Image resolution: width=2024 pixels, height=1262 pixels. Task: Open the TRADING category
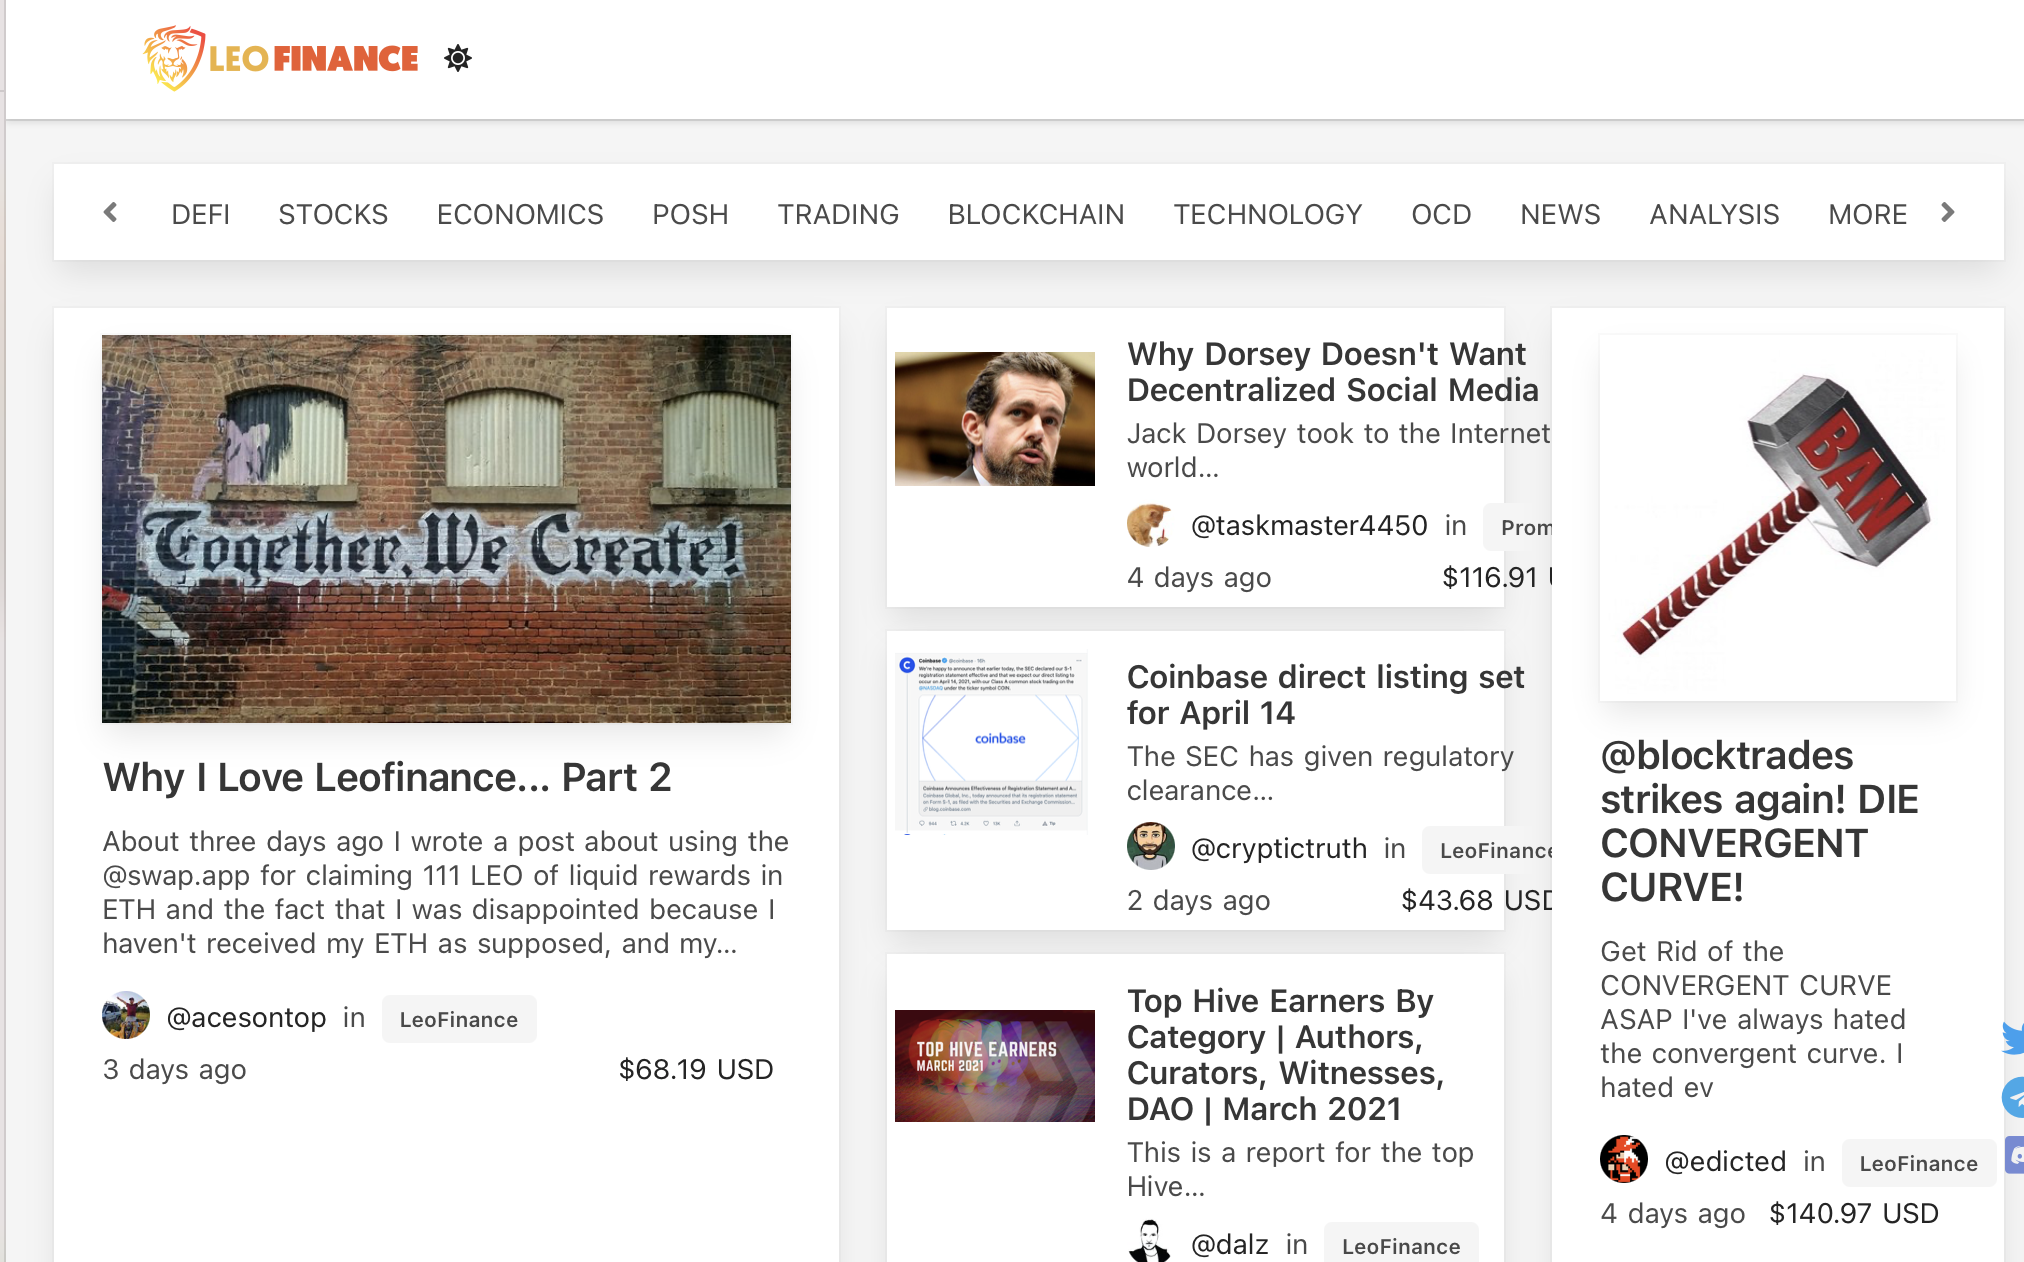click(x=838, y=214)
